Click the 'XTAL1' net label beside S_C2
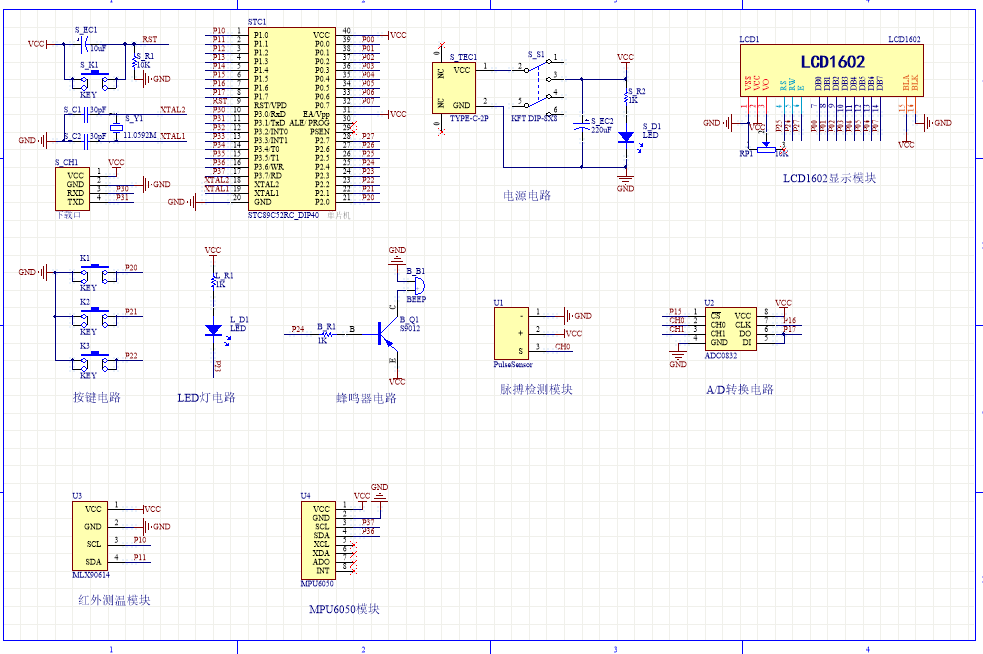The image size is (983, 654). click(172, 135)
